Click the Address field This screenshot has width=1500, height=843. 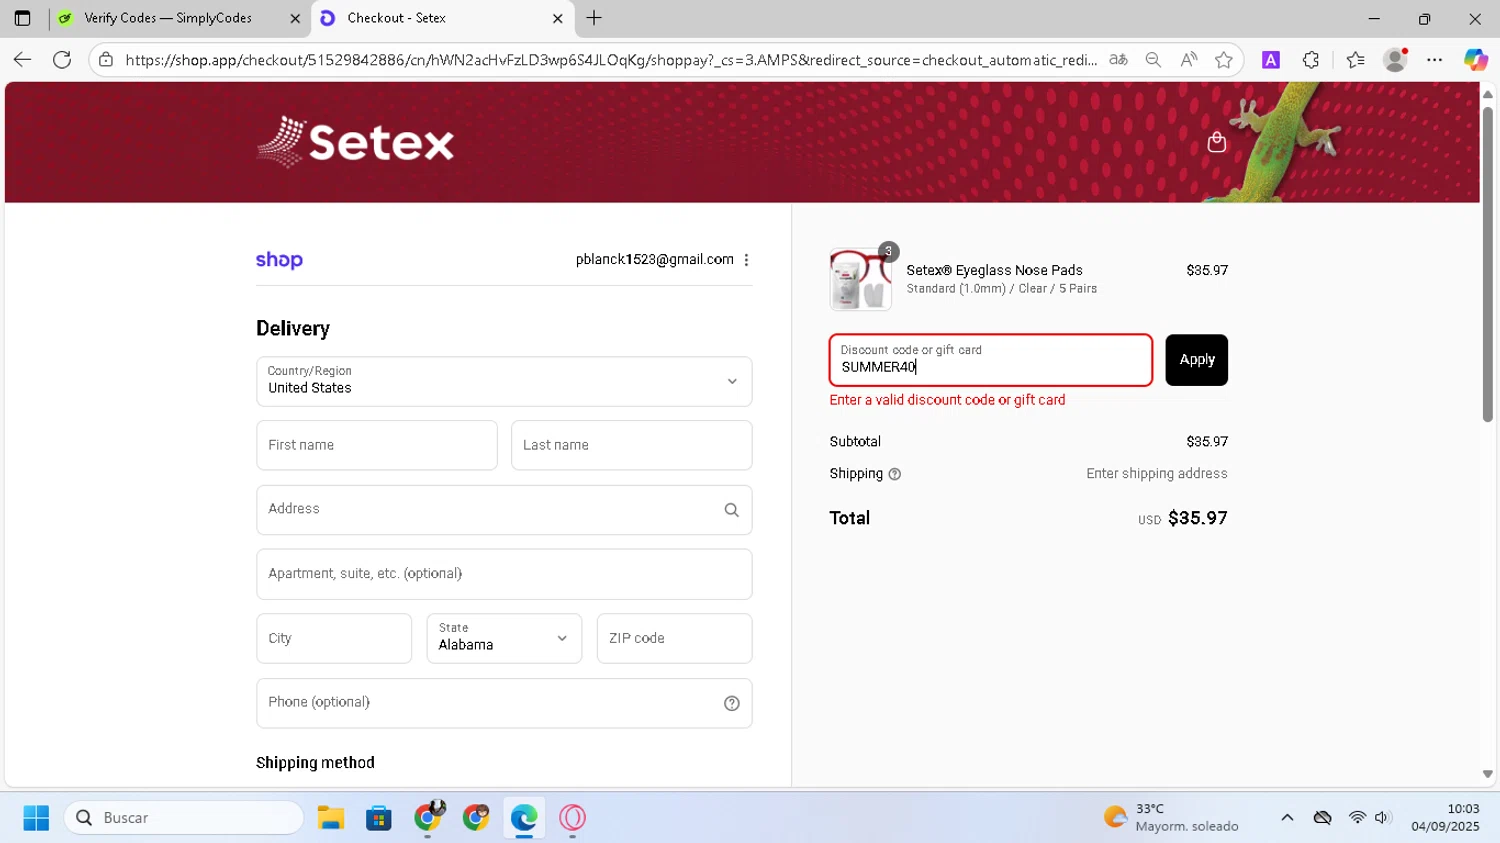(x=504, y=510)
